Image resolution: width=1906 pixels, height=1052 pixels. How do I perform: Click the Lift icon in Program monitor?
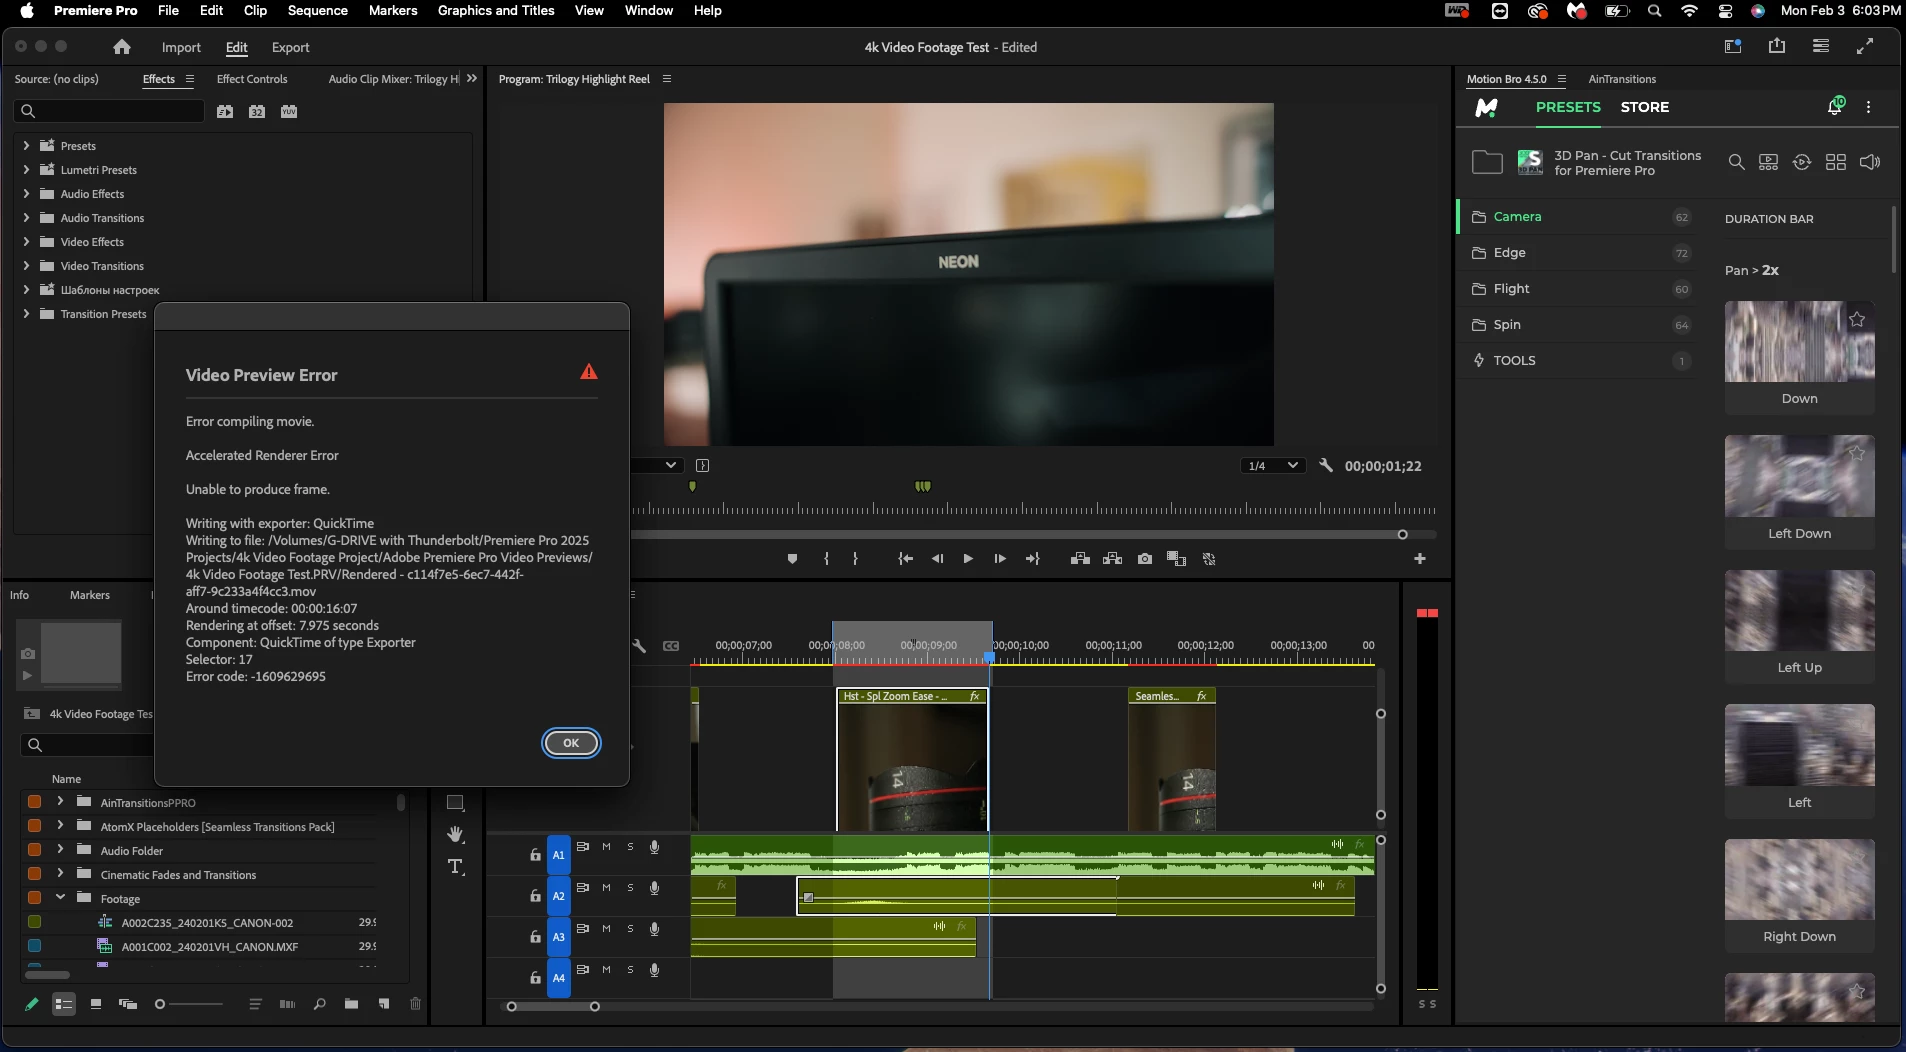pos(1080,559)
